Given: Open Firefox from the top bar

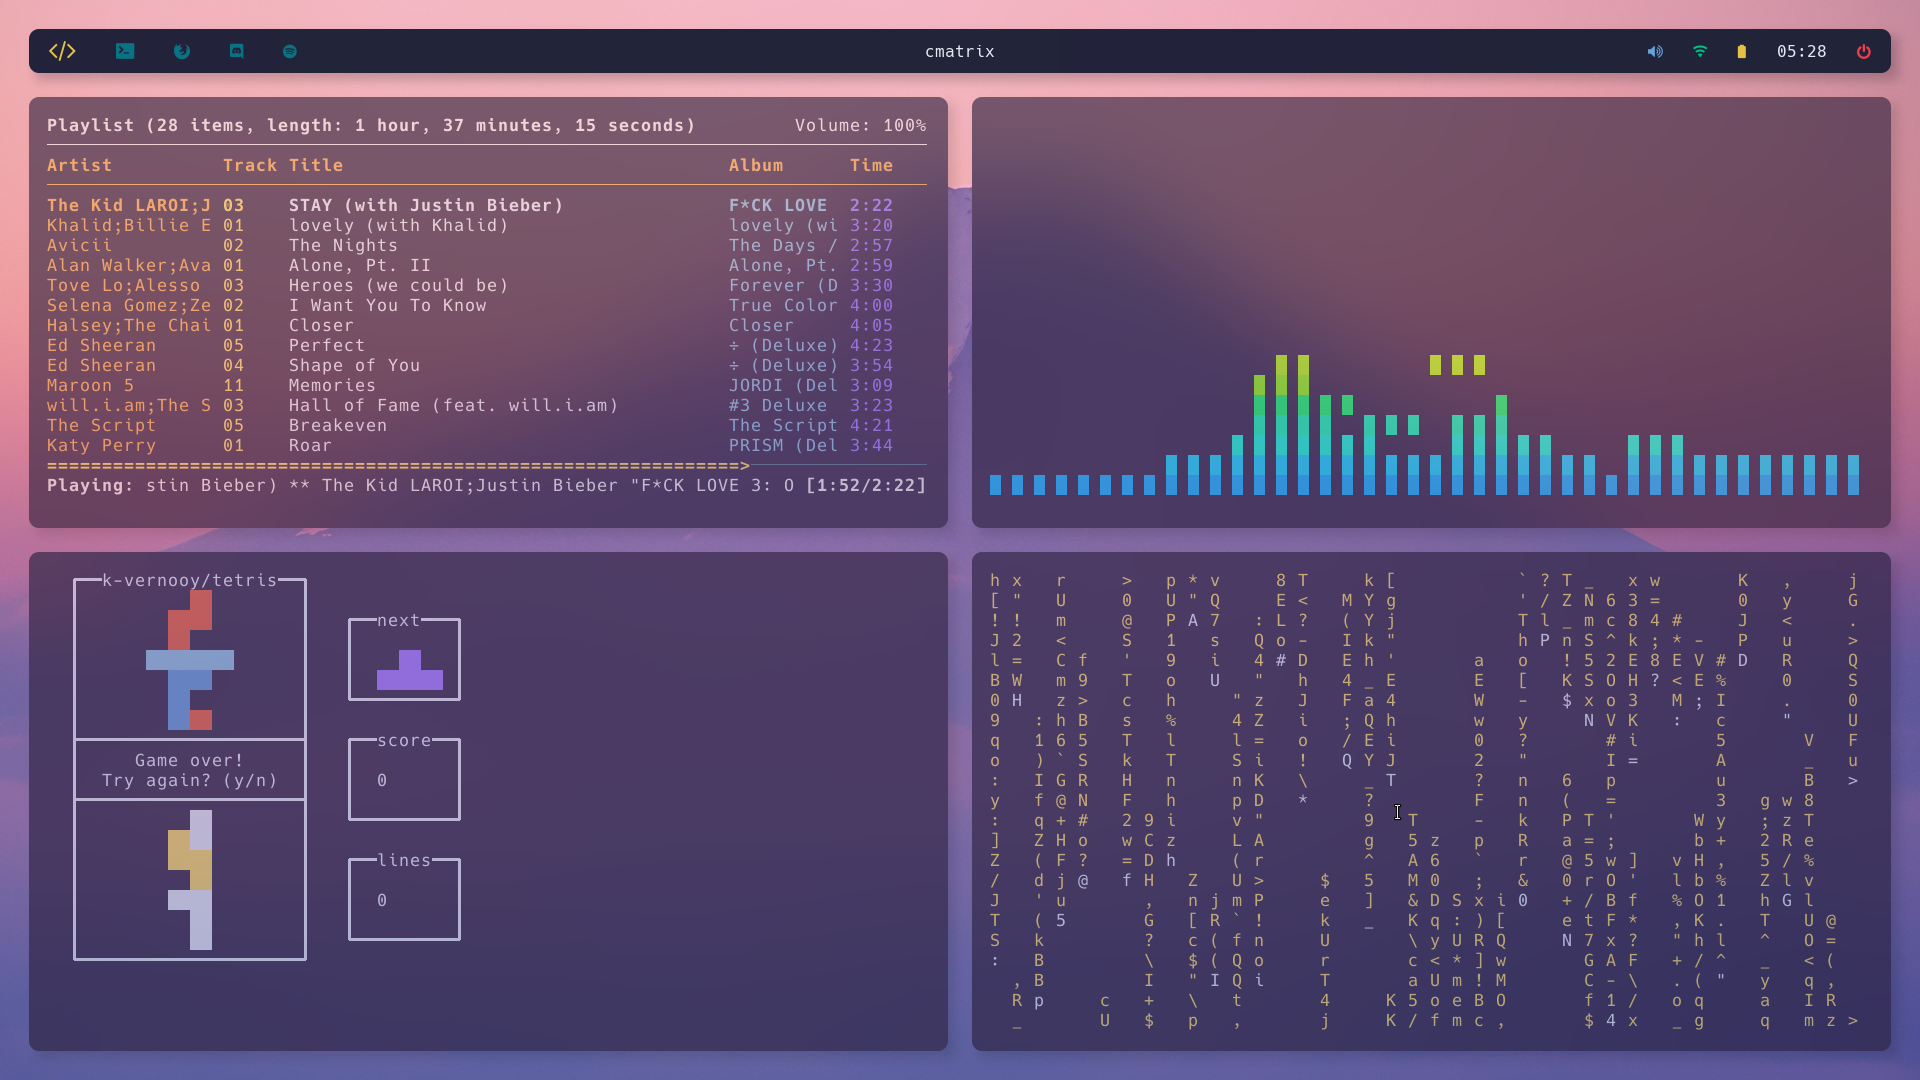Looking at the screenshot, I should pyautogui.click(x=182, y=51).
